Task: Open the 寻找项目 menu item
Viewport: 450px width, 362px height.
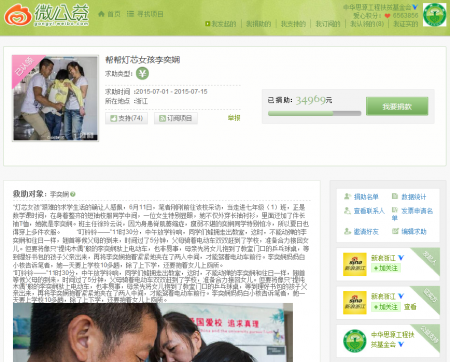Action: click(145, 14)
